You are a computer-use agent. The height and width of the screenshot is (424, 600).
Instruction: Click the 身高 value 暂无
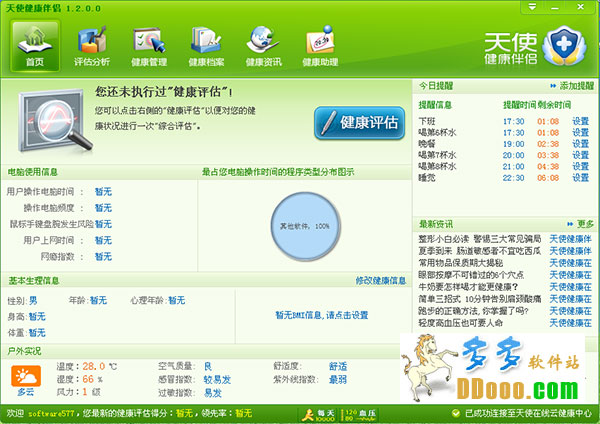click(37, 317)
